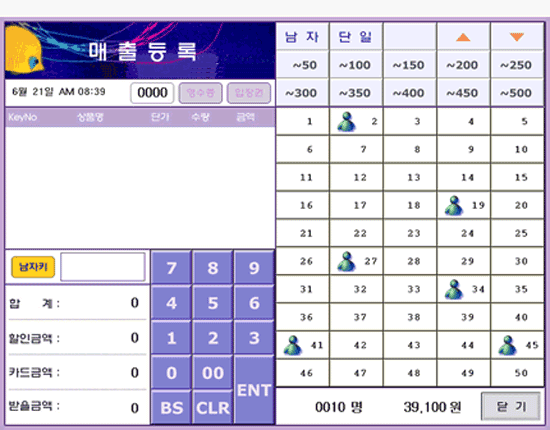The image size is (550, 430).
Task: Click the CLR key on keypad
Action: click(x=213, y=407)
